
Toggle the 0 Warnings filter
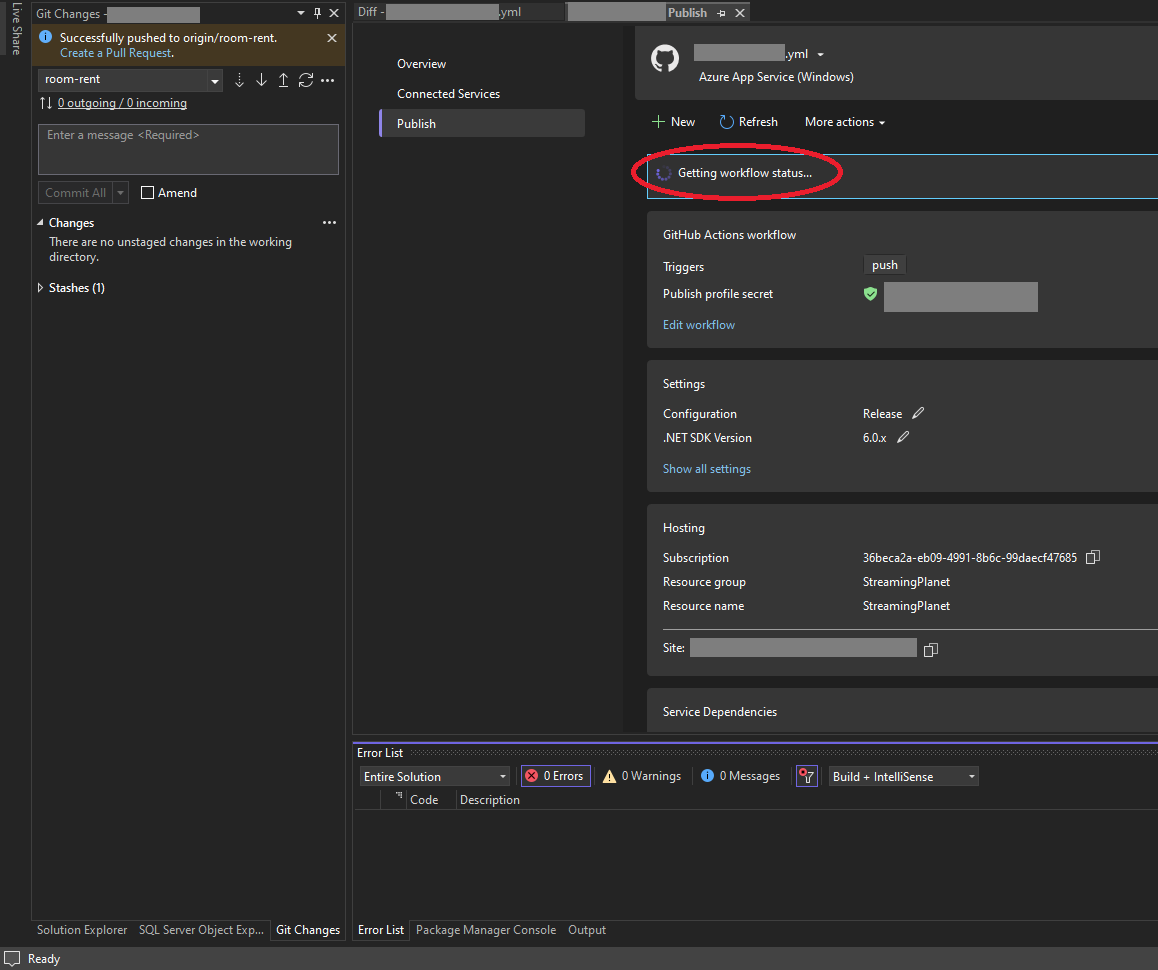click(x=641, y=775)
